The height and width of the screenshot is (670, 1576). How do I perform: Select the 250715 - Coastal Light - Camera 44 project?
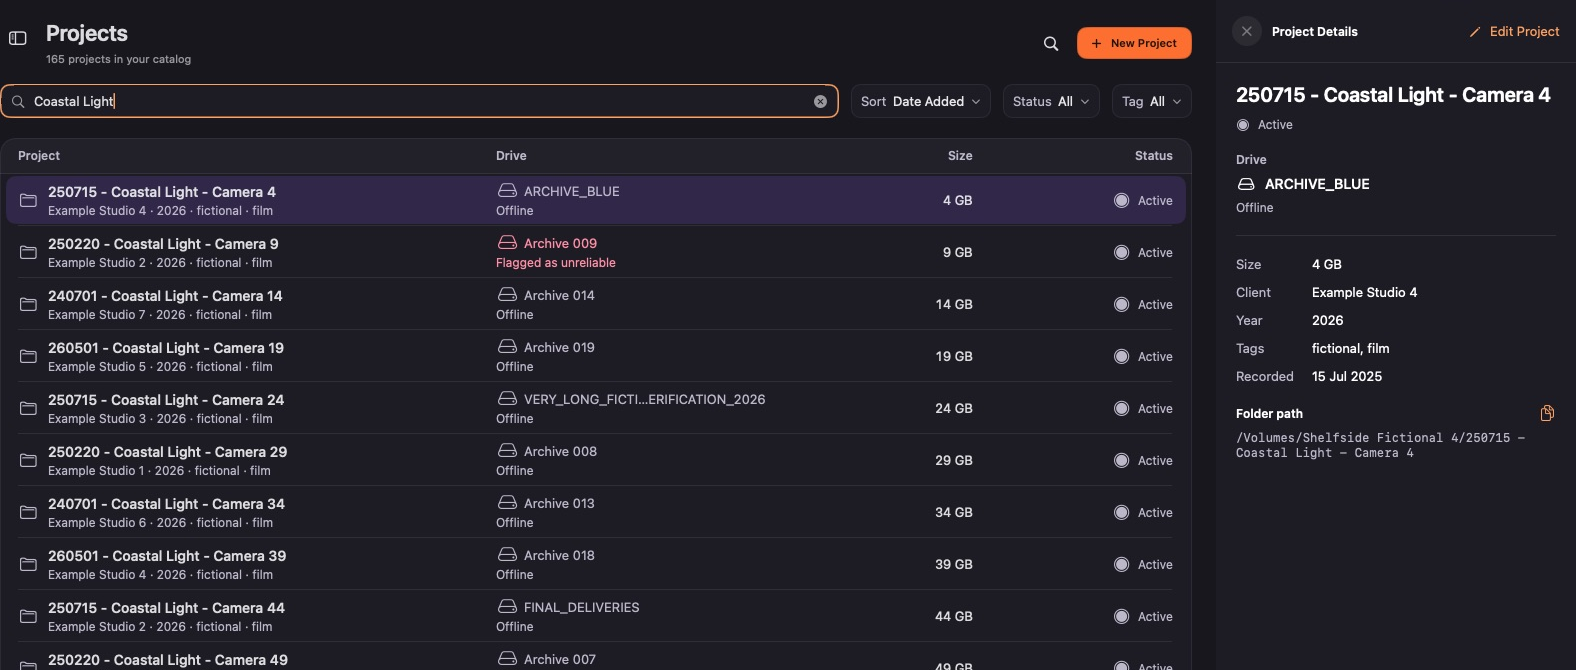click(596, 617)
